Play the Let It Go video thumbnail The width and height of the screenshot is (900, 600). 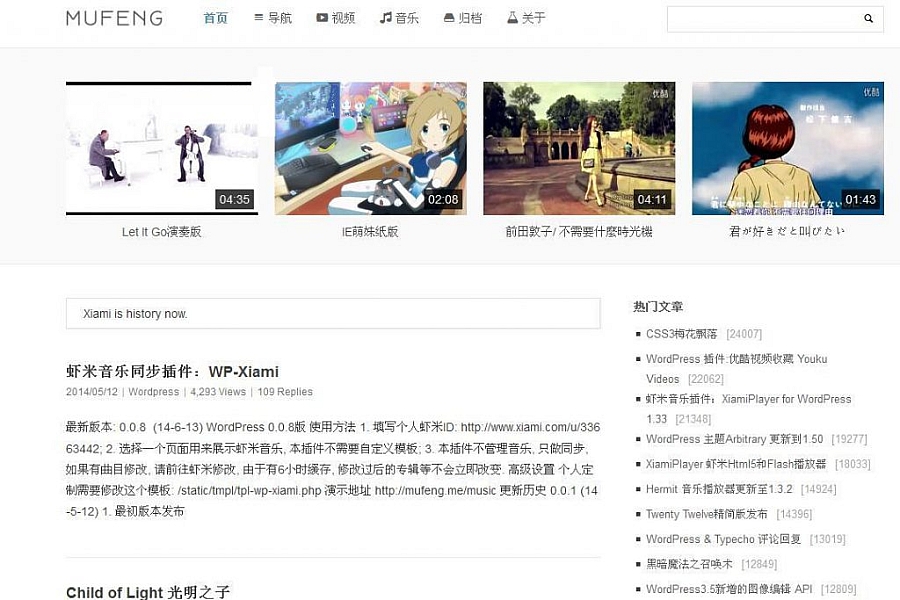click(162, 148)
